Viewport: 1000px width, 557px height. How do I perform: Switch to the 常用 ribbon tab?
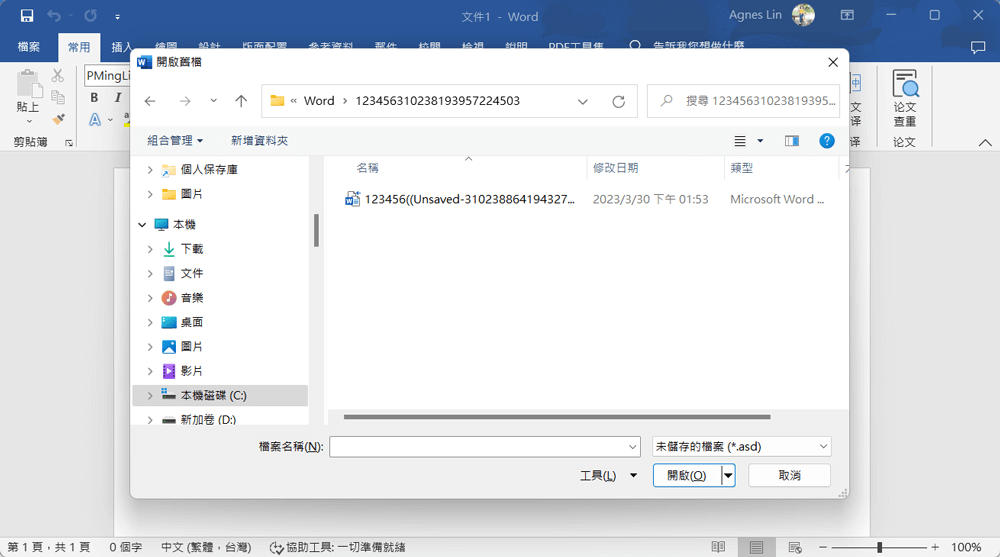click(x=79, y=47)
